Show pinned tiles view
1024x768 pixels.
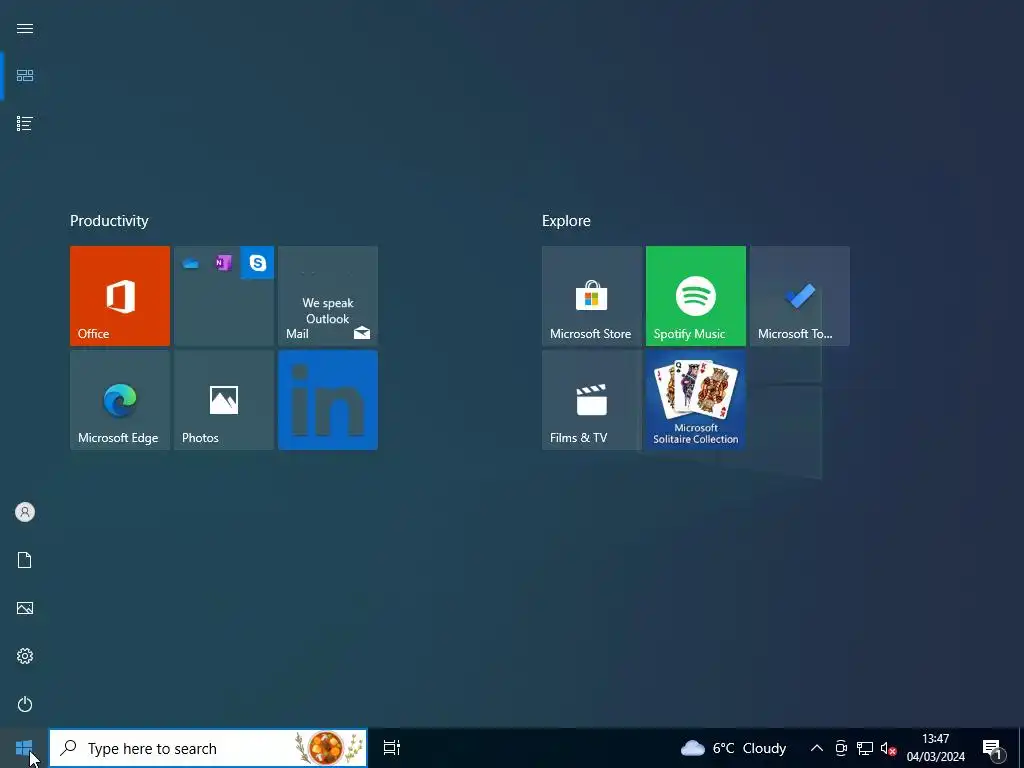point(25,76)
